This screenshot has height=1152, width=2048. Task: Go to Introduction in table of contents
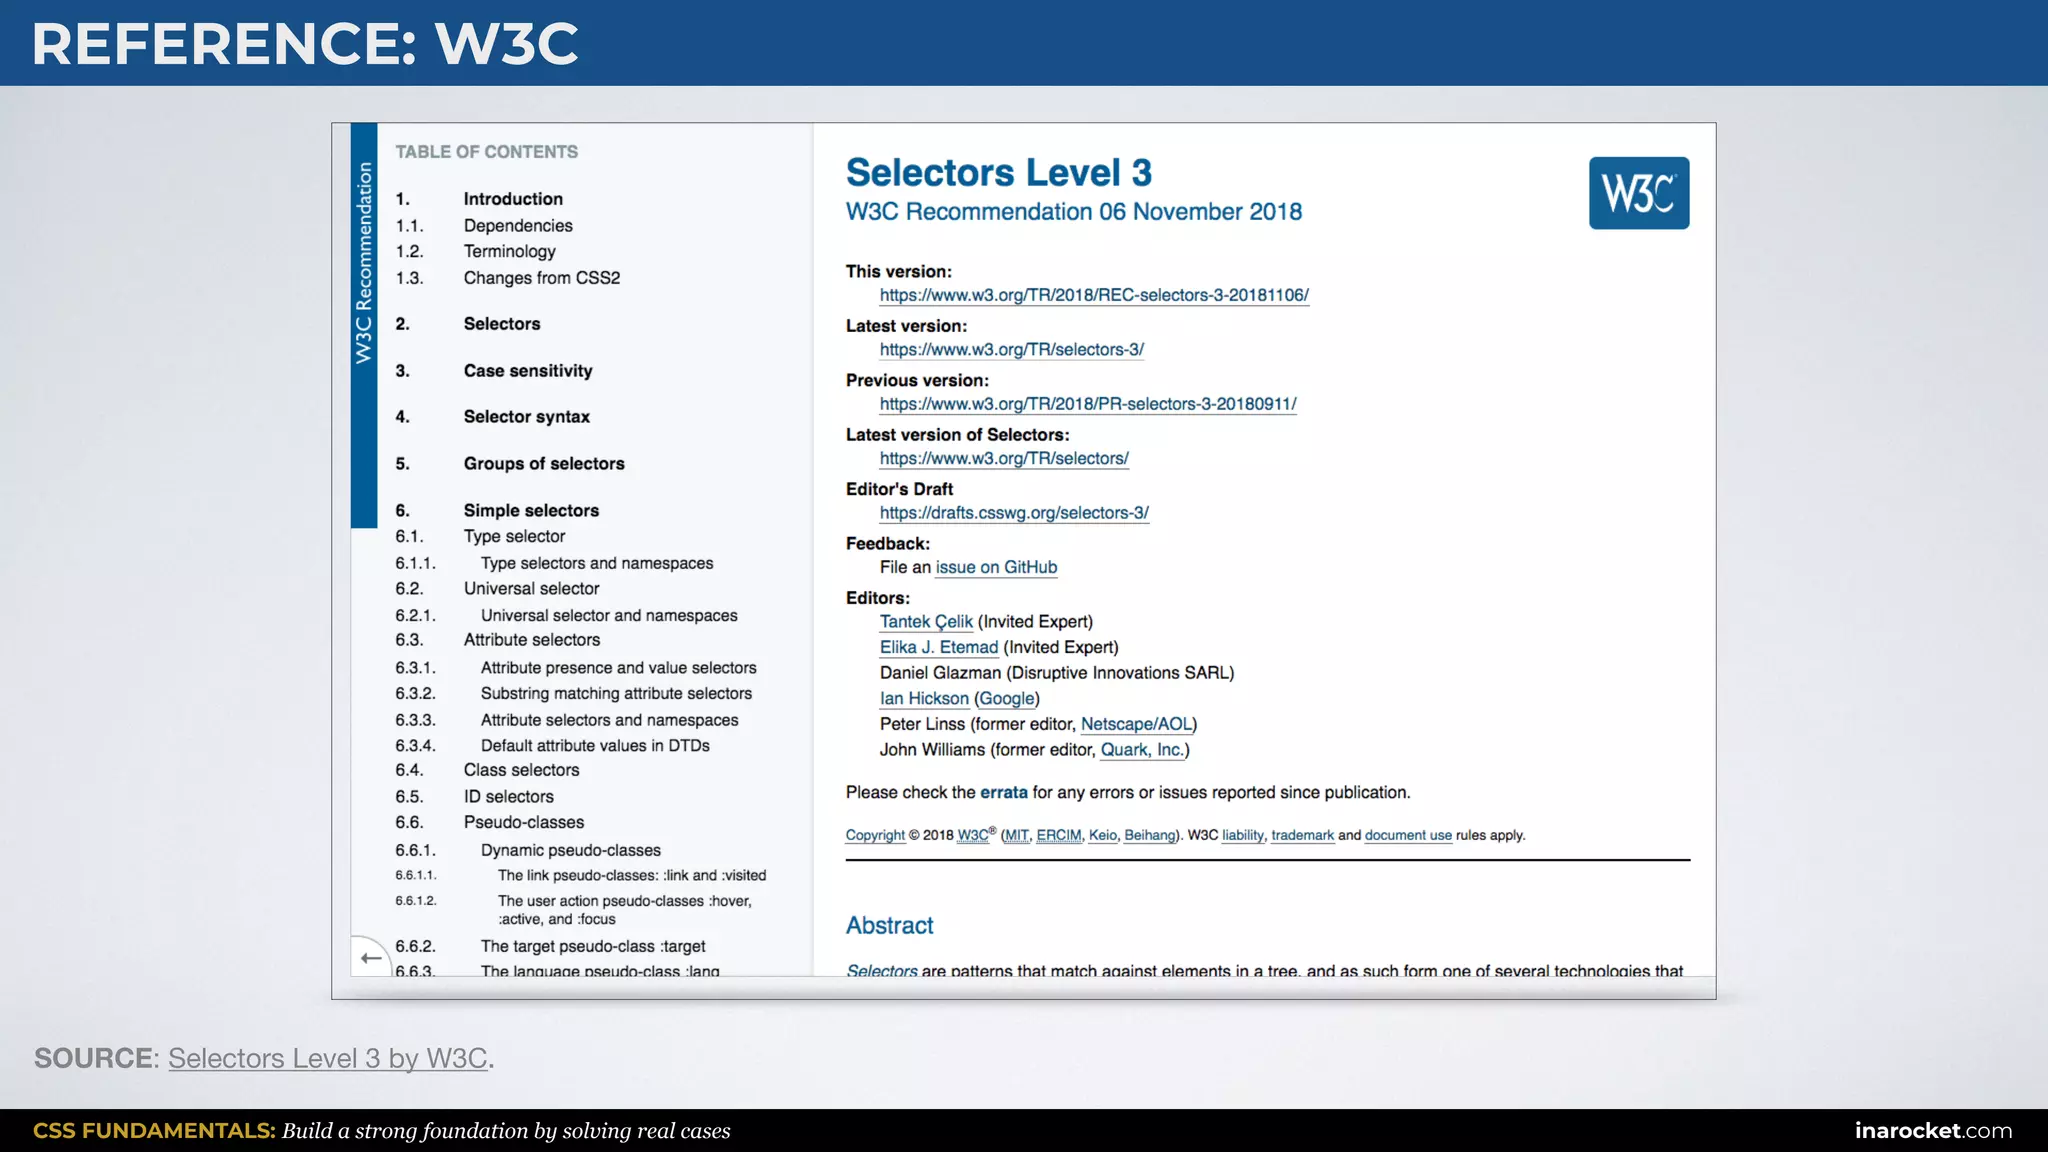[513, 199]
